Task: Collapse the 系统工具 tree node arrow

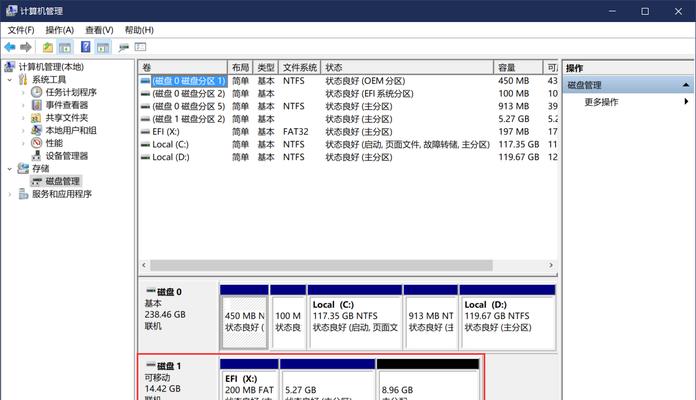Action: coord(10,80)
